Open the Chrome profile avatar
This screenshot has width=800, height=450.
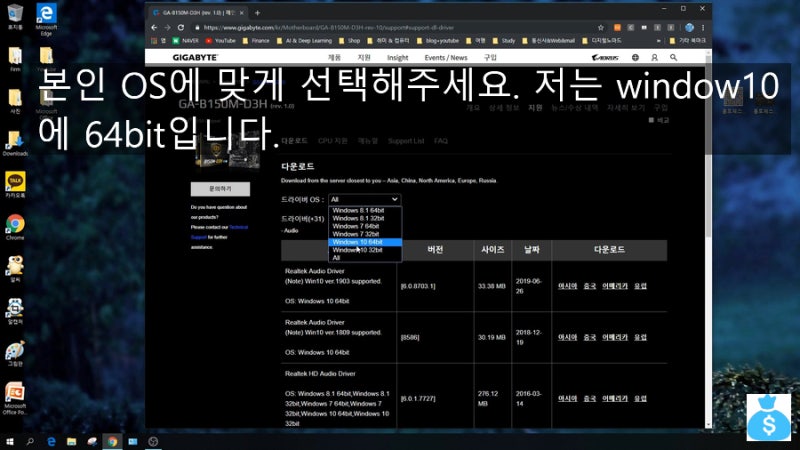689,28
